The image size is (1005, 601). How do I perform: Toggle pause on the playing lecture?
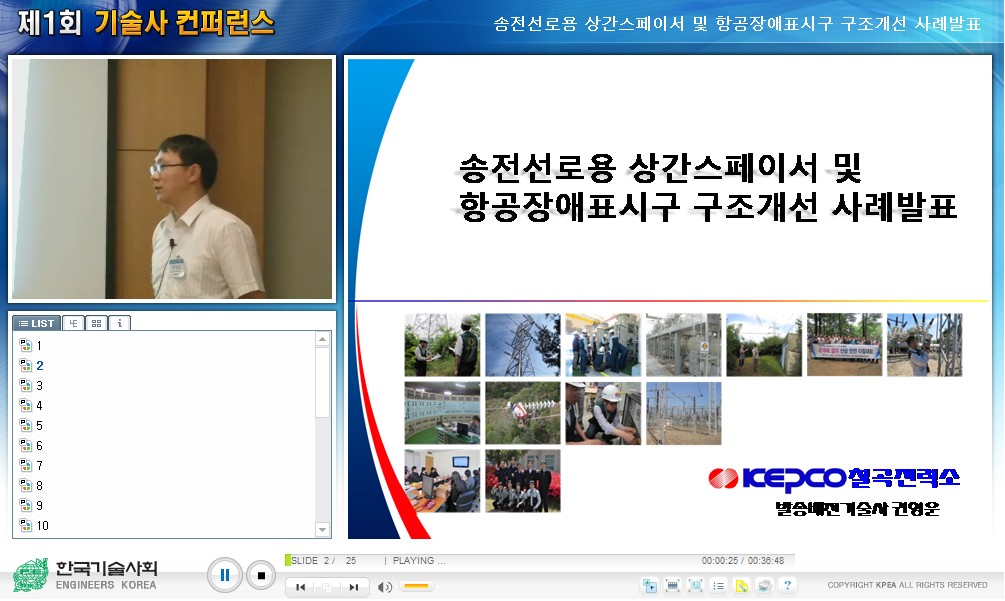coord(225,574)
